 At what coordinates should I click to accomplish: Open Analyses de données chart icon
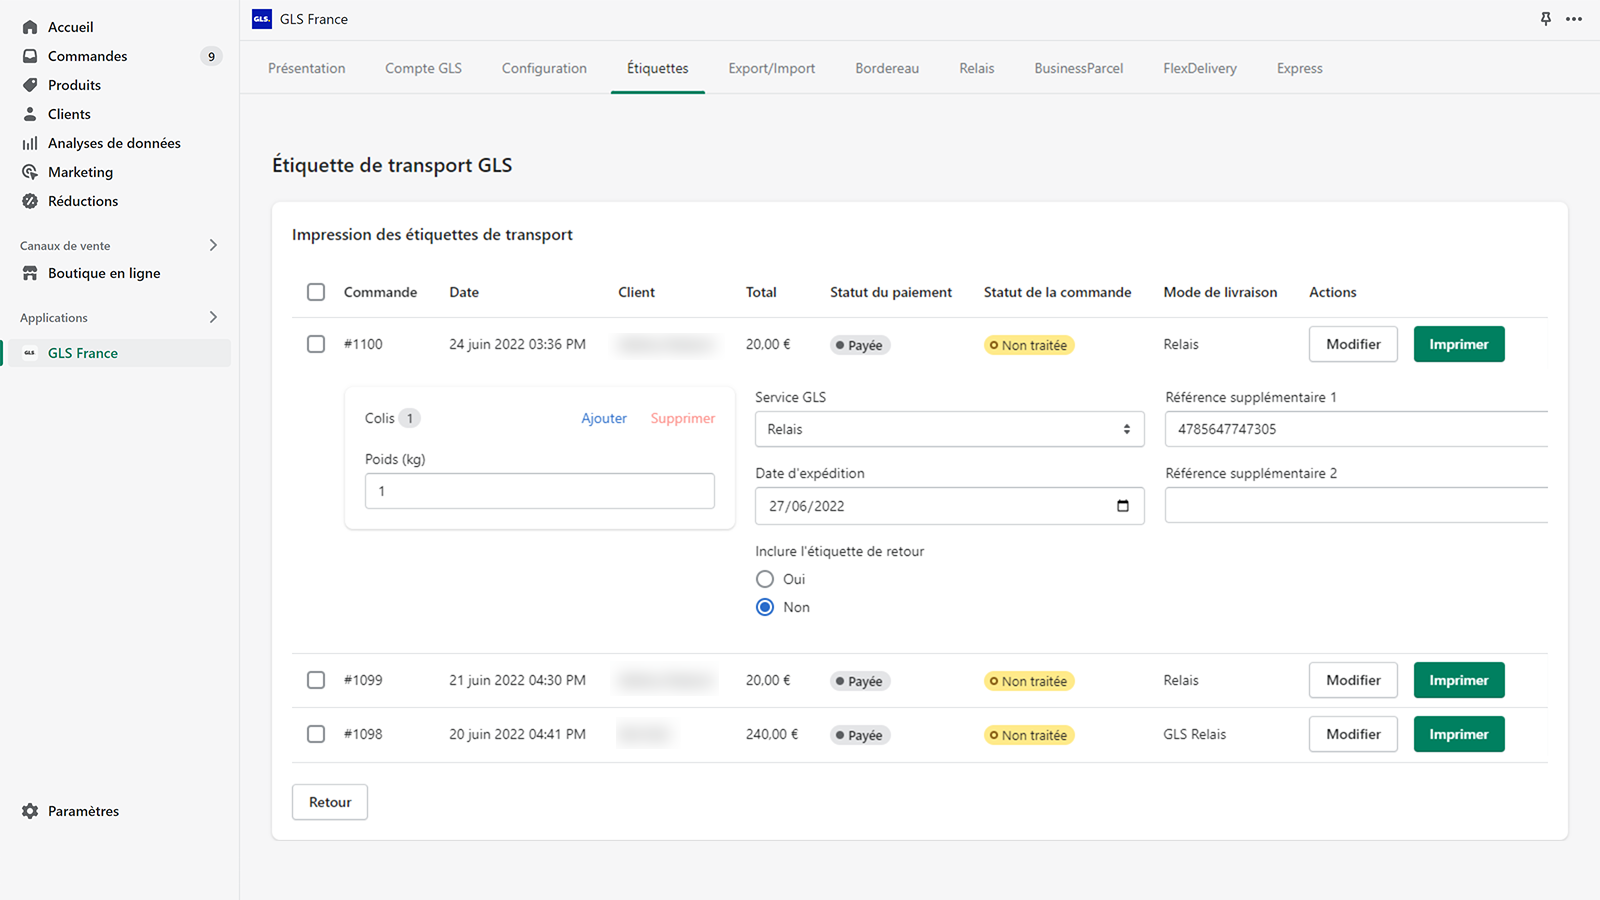[x=30, y=143]
